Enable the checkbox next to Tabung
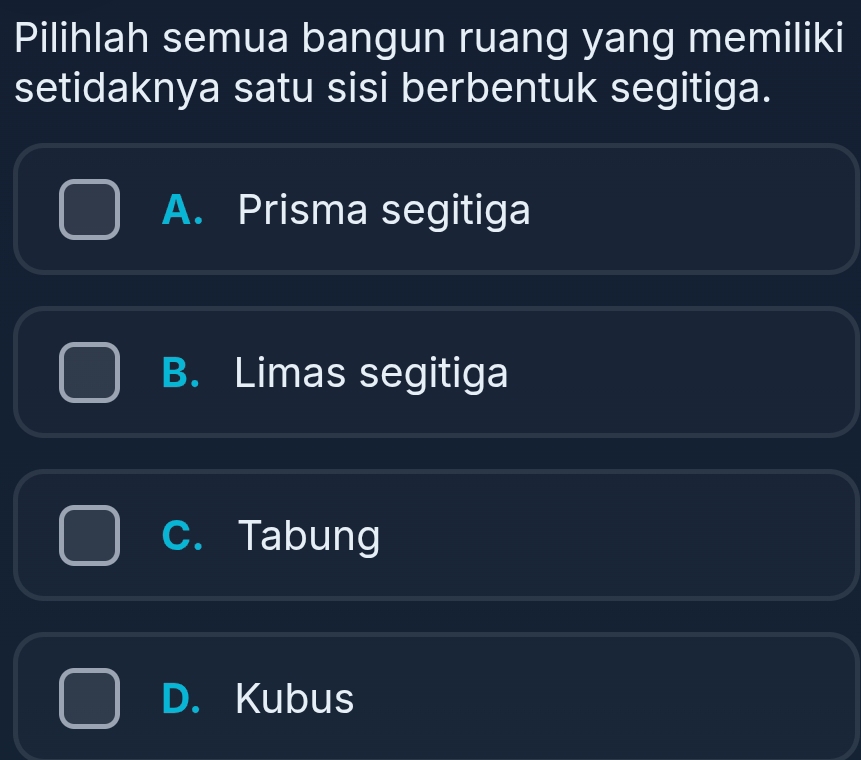Viewport: 861px width, 760px height. click(89, 536)
